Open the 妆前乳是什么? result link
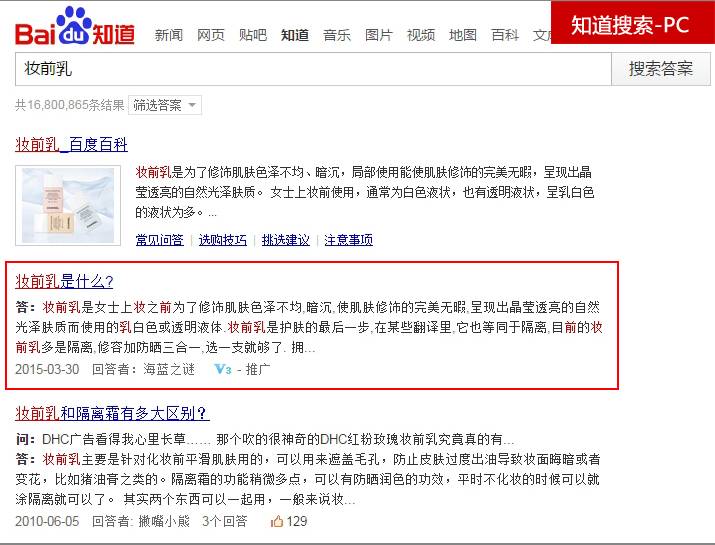 pyautogui.click(x=64, y=281)
